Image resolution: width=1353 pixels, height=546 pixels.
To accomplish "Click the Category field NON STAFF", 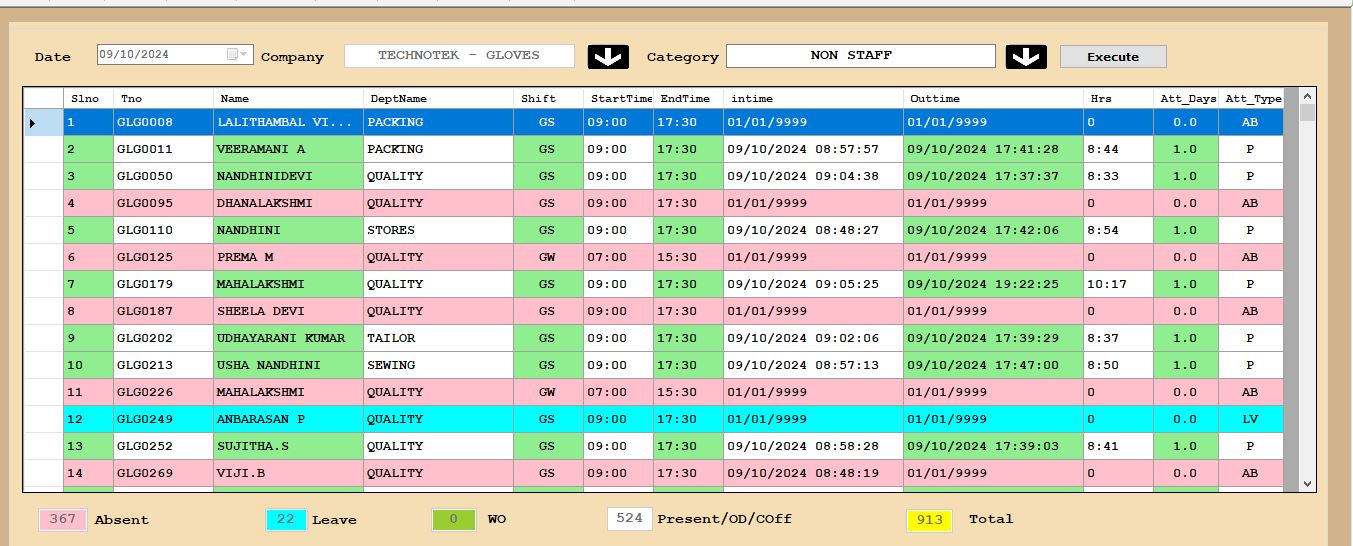I will [x=860, y=56].
